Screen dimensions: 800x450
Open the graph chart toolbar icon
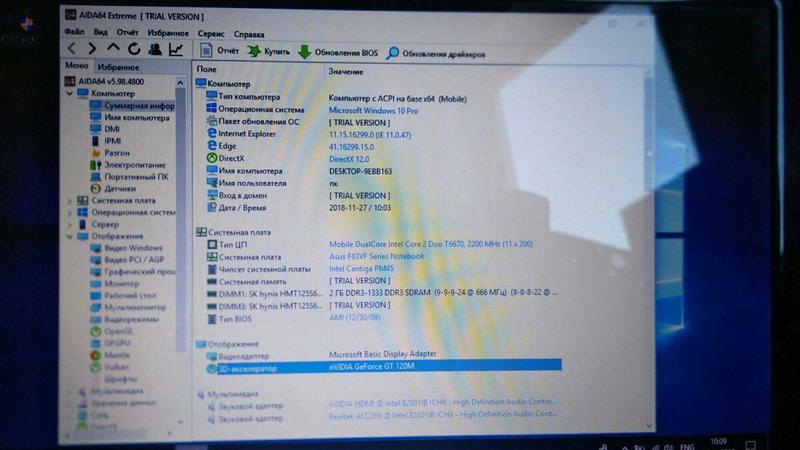click(x=176, y=49)
